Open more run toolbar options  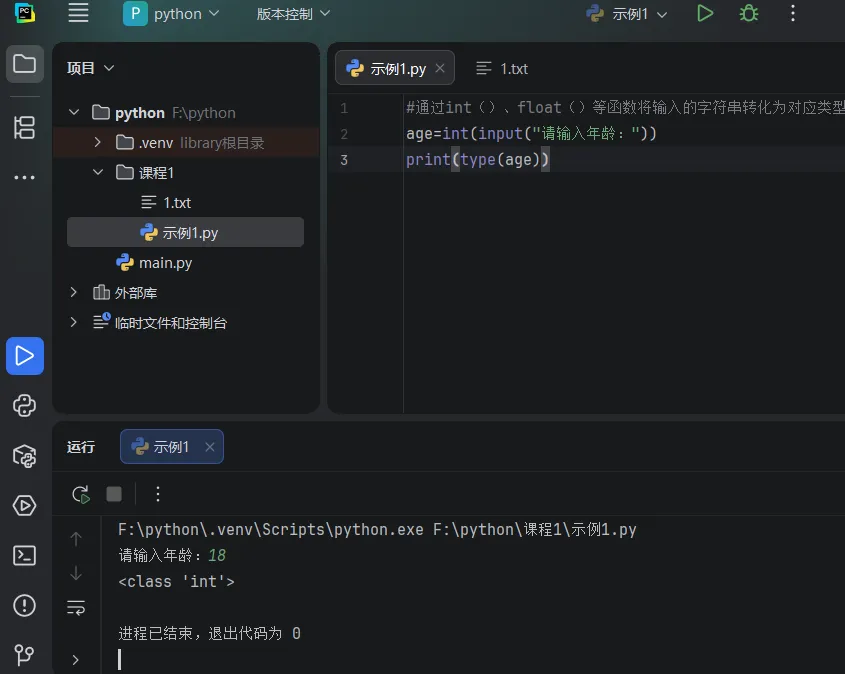point(157,494)
